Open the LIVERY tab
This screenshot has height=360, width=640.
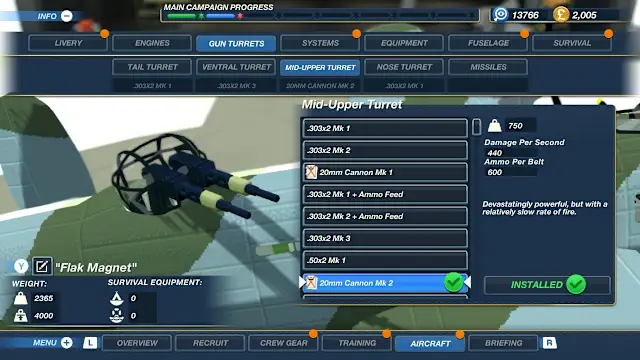[68, 43]
